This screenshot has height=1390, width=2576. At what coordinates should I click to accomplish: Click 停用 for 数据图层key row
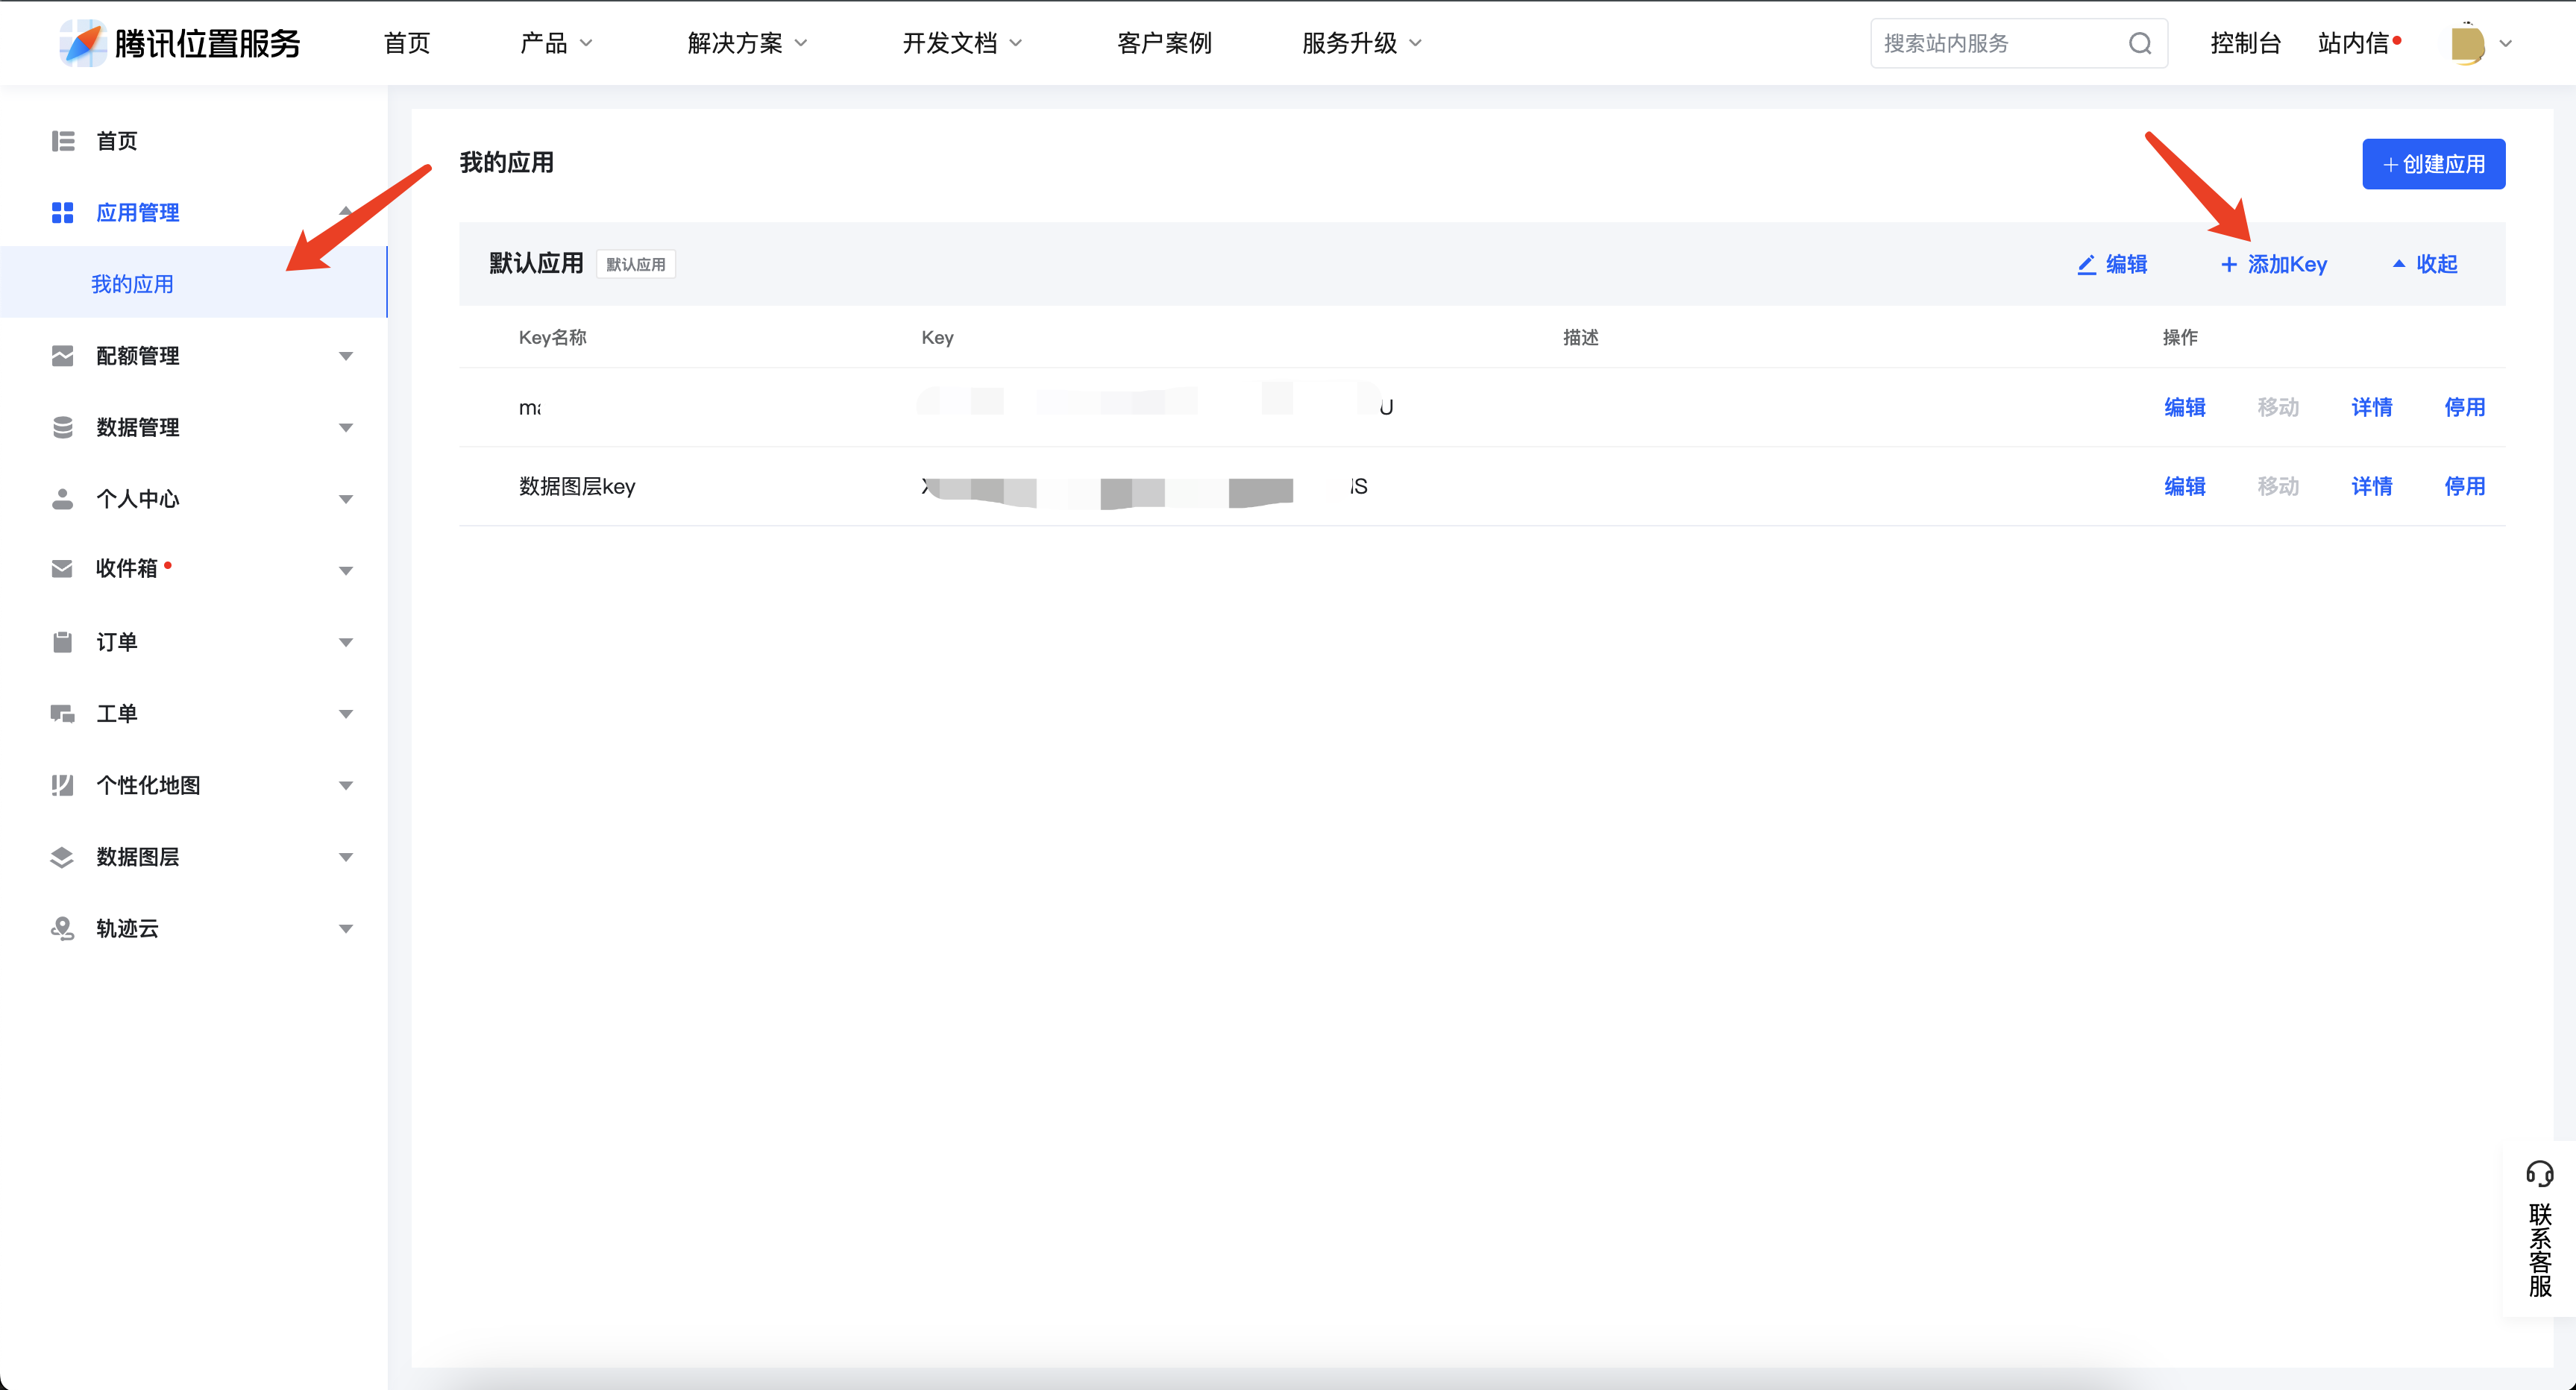[2464, 486]
